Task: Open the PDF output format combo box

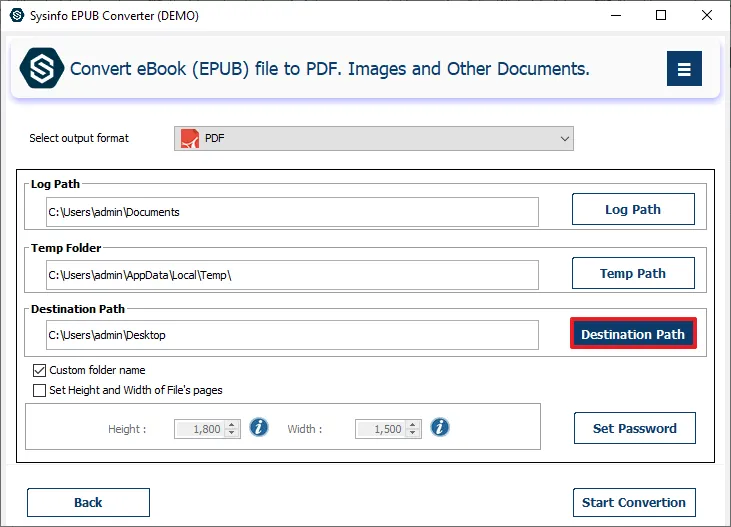Action: pyautogui.click(x=374, y=139)
